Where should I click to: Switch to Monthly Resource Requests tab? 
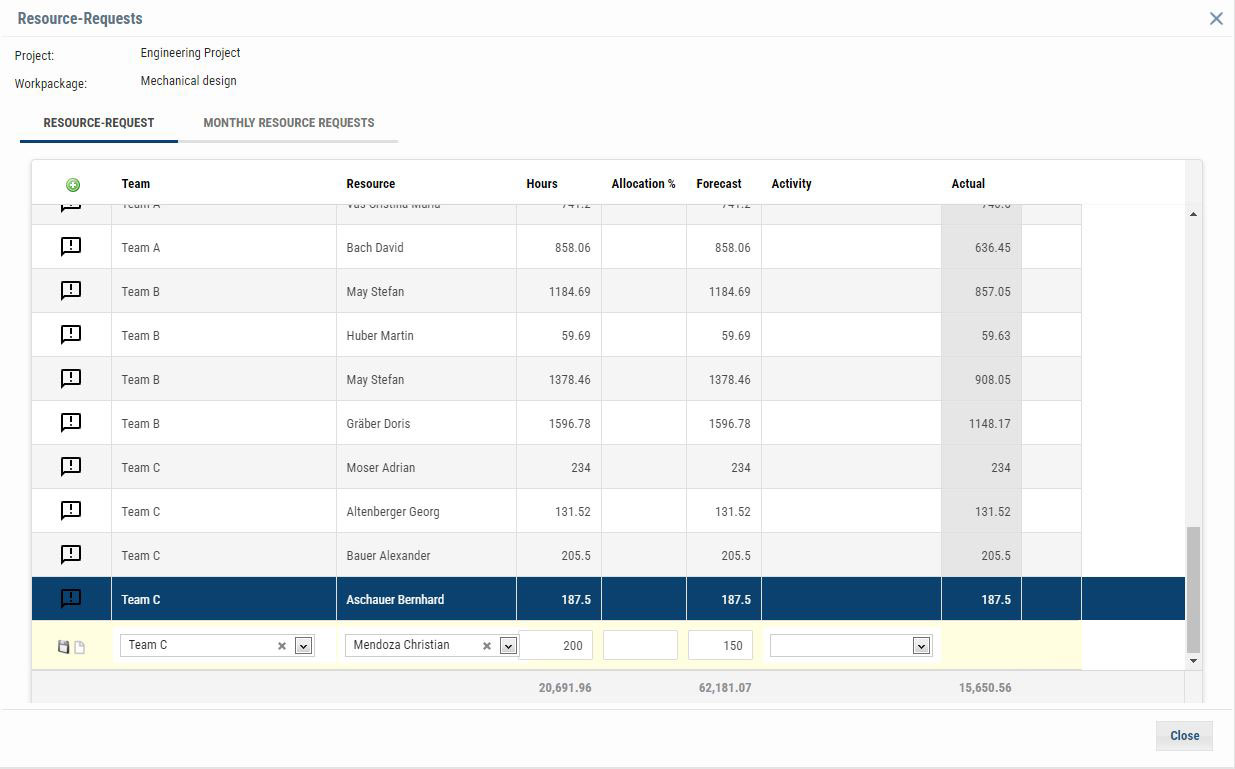click(288, 123)
